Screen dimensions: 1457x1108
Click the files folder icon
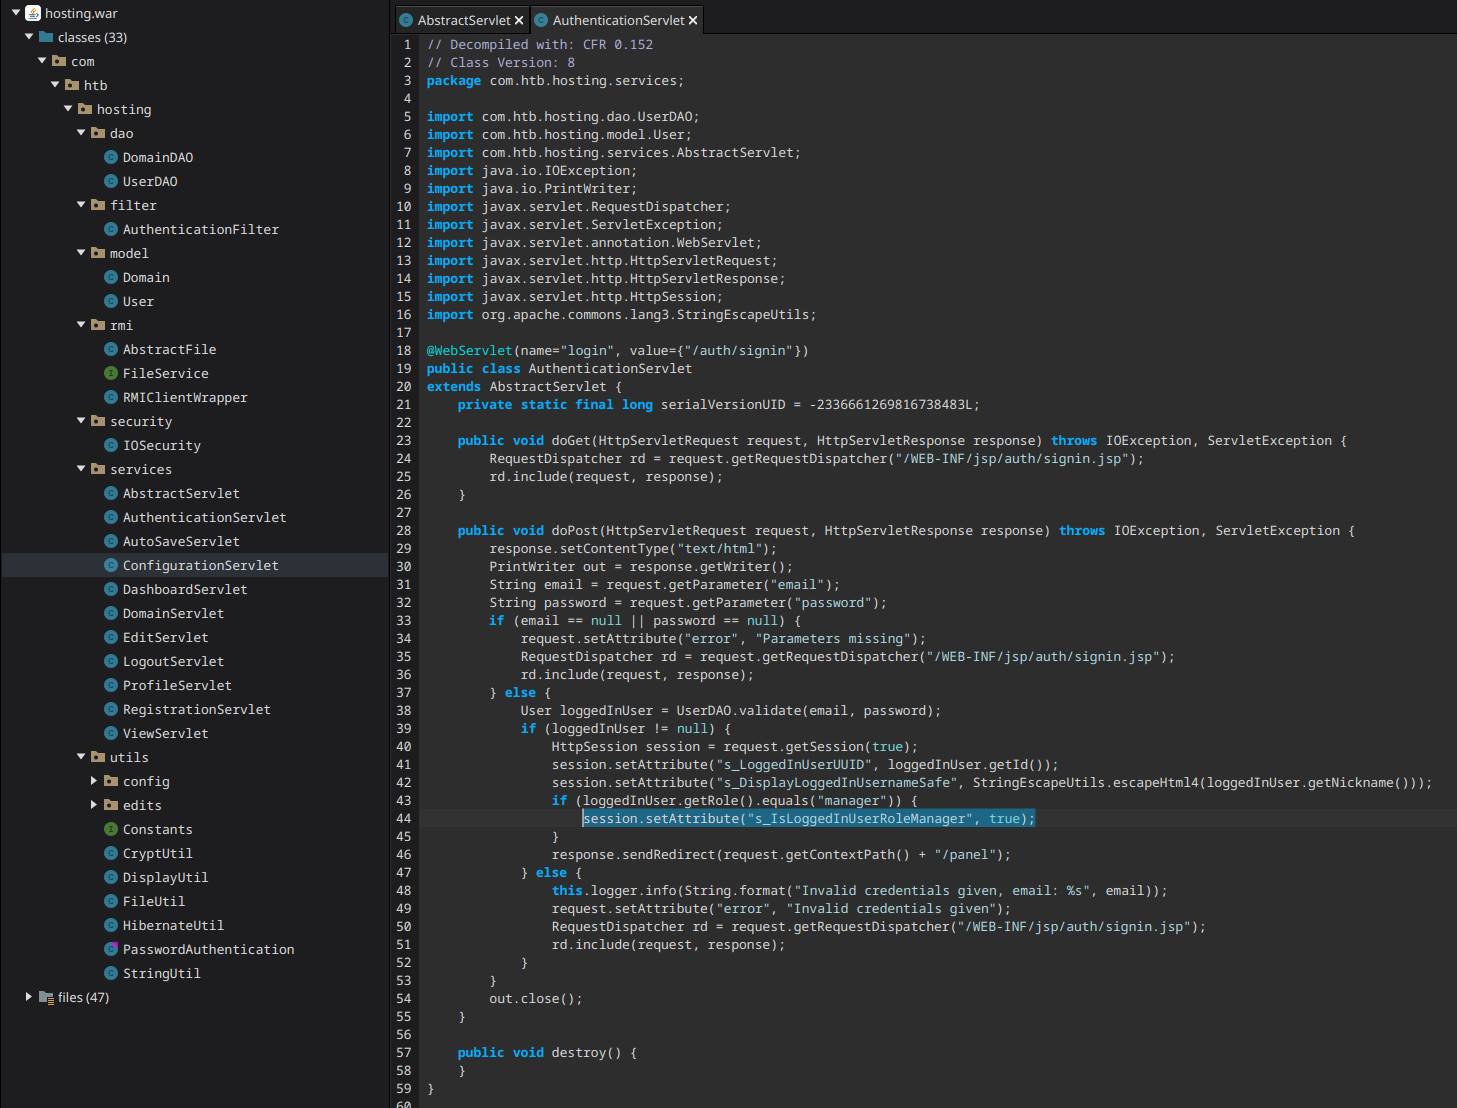pyautogui.click(x=46, y=997)
